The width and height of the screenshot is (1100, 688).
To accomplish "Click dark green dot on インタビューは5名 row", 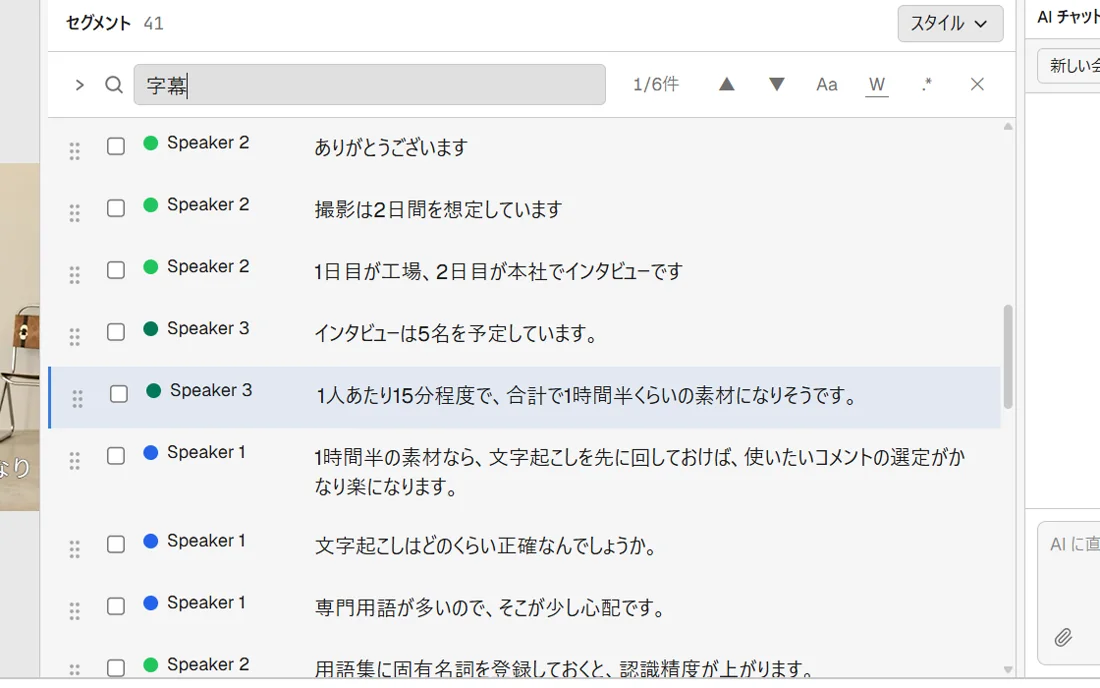I will [150, 328].
